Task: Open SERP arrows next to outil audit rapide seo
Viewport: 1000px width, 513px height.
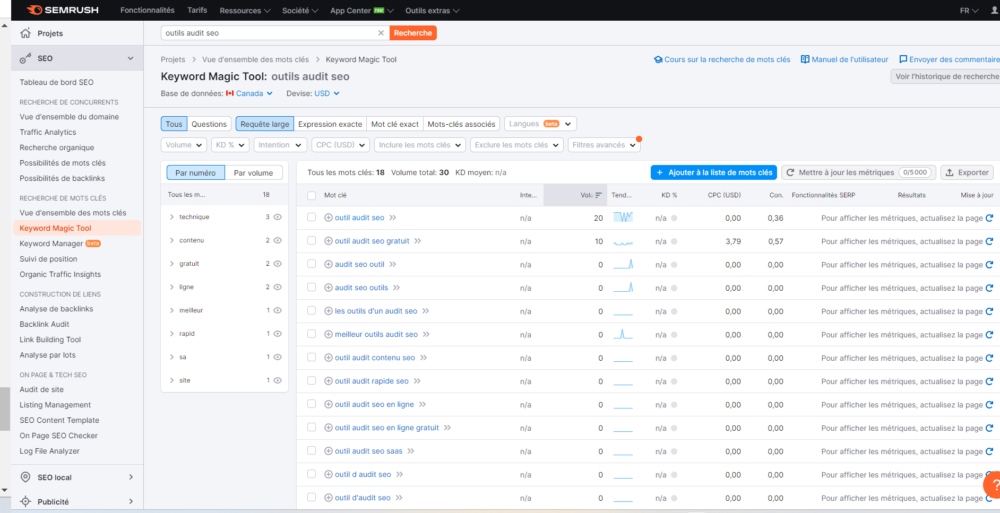Action: pos(417,381)
